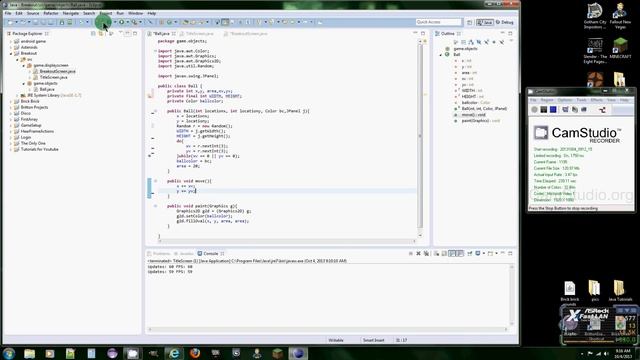Viewport: 640px width, 360px height.
Task: Open the New dropdown arrow in toolbar
Action: point(16,22)
